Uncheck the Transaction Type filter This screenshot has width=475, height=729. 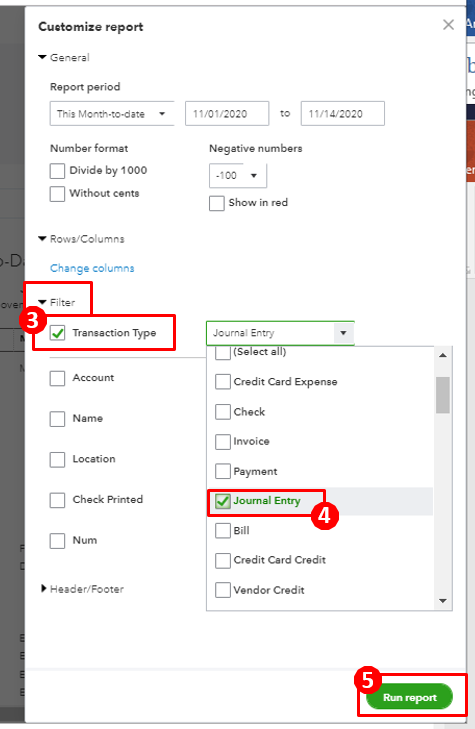coord(58,333)
